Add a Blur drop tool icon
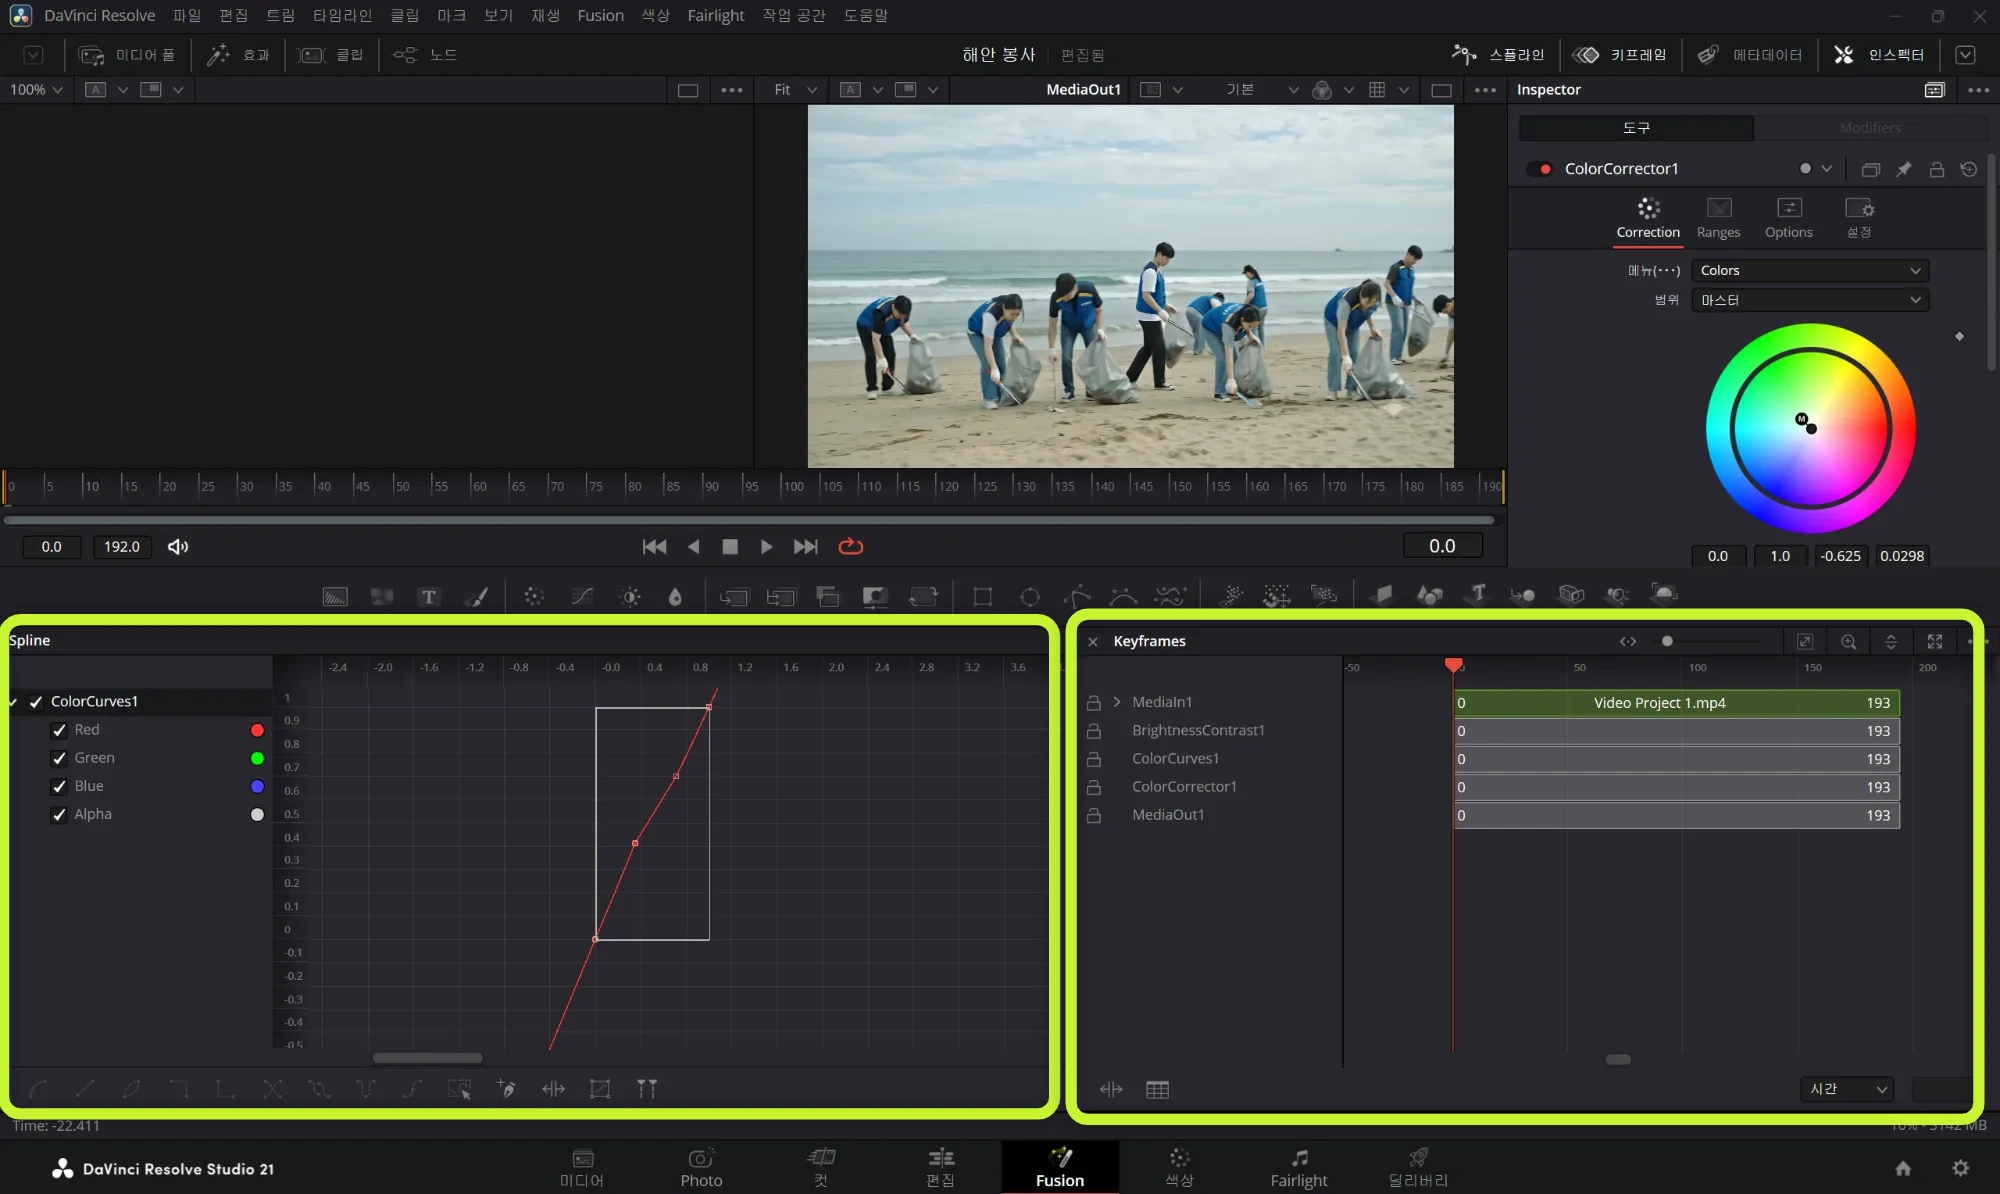 (675, 597)
